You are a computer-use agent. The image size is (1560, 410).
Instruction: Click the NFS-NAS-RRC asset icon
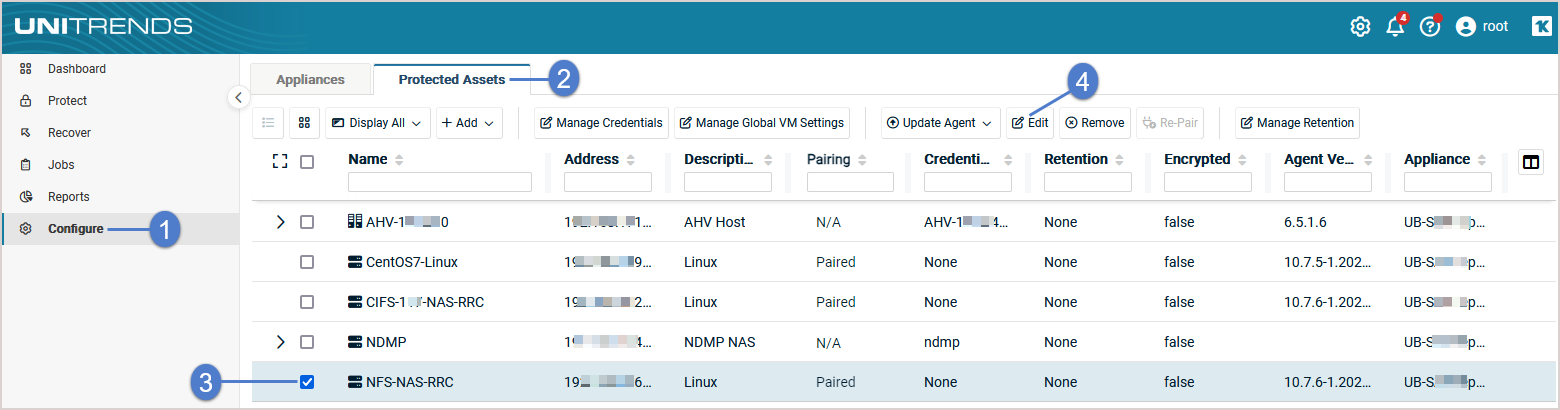click(x=354, y=382)
